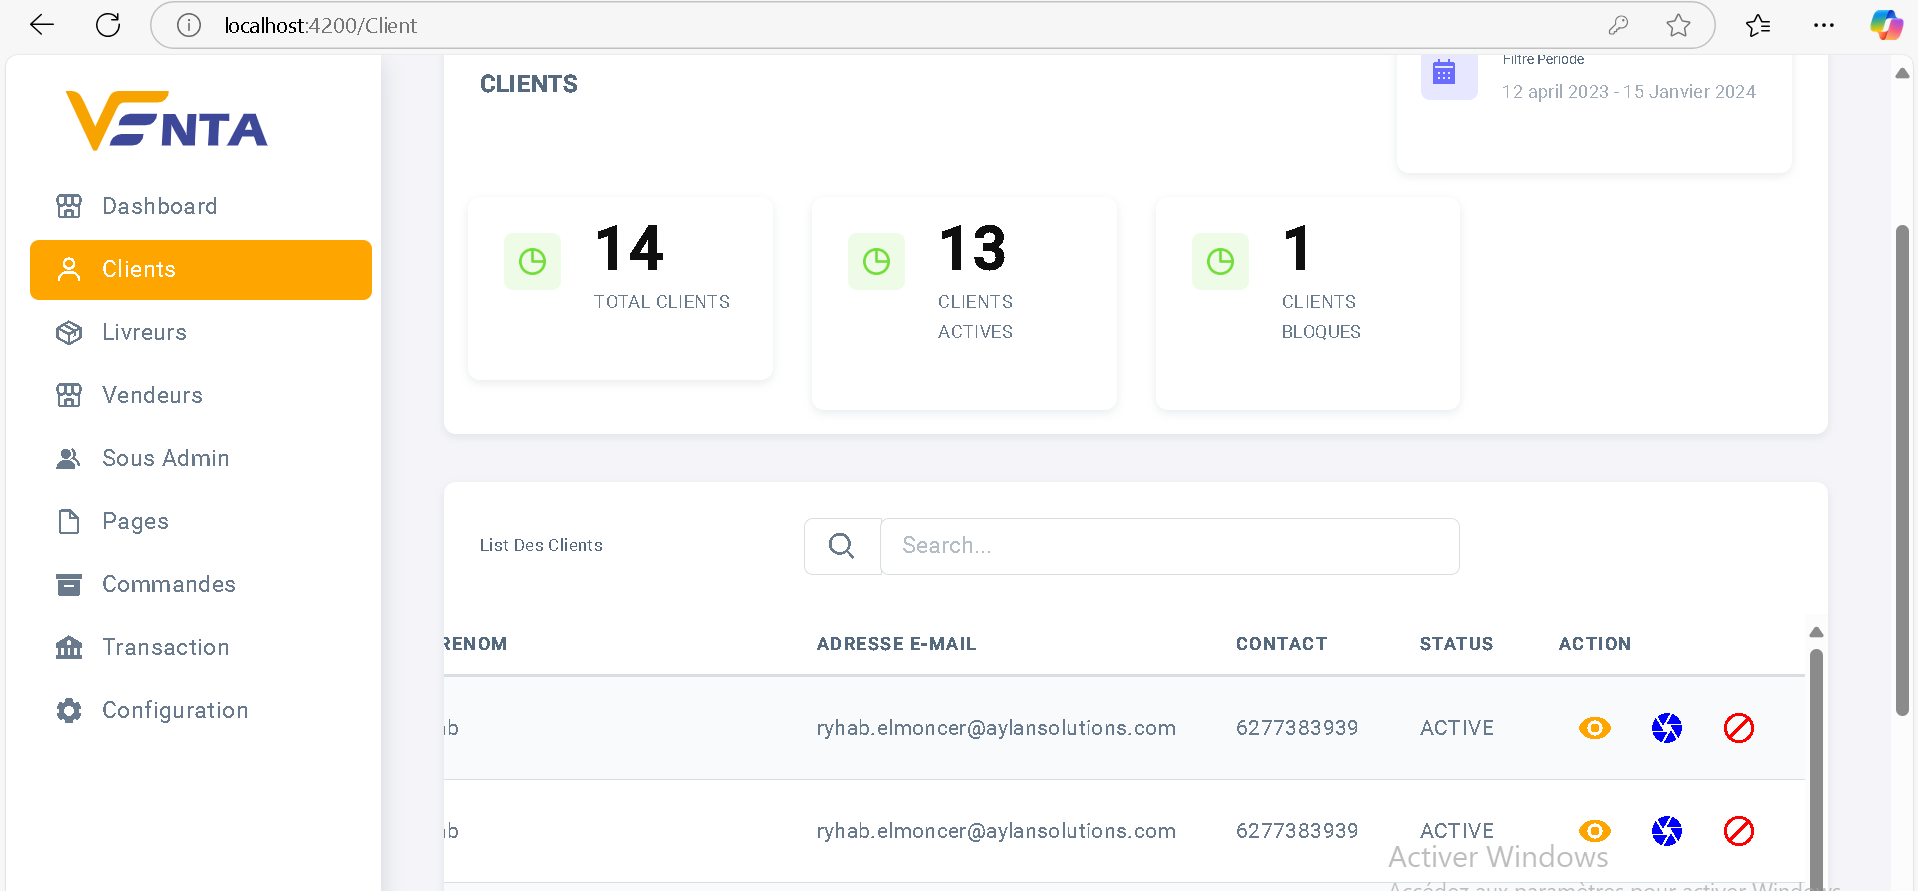
Task: Block second client with red ban icon
Action: click(1739, 831)
